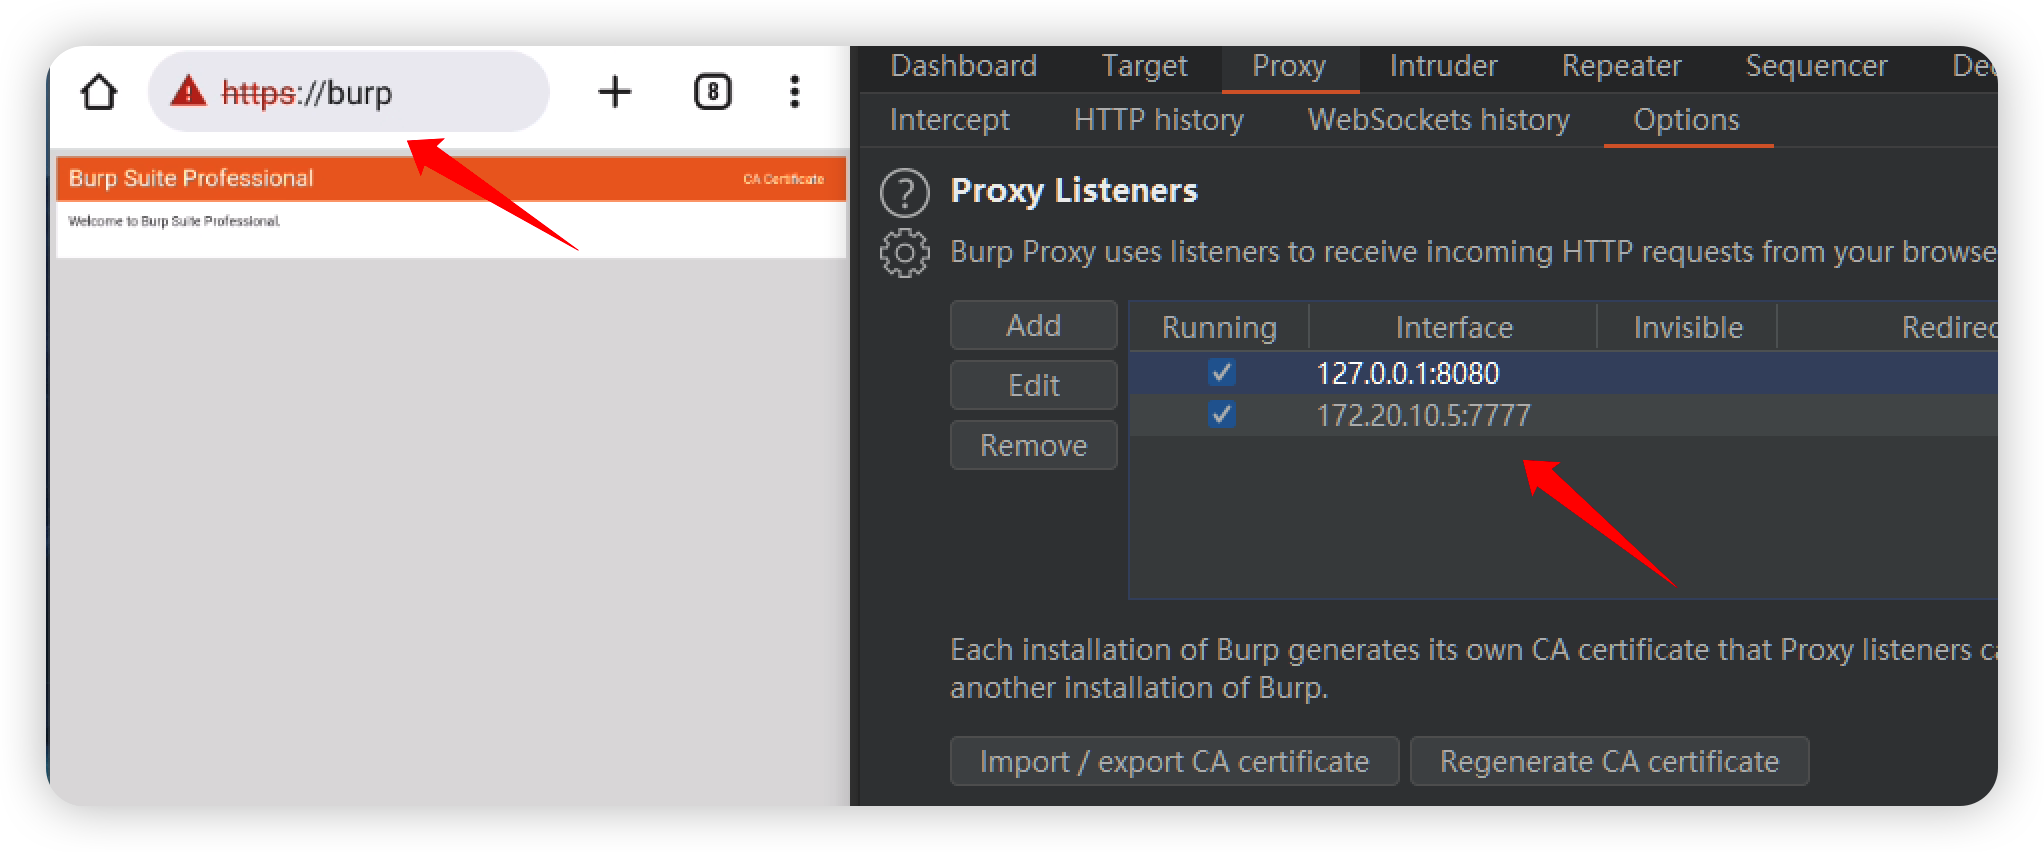Open the Intercept sub-tab
The width and height of the screenshot is (2044, 852).
(x=949, y=120)
